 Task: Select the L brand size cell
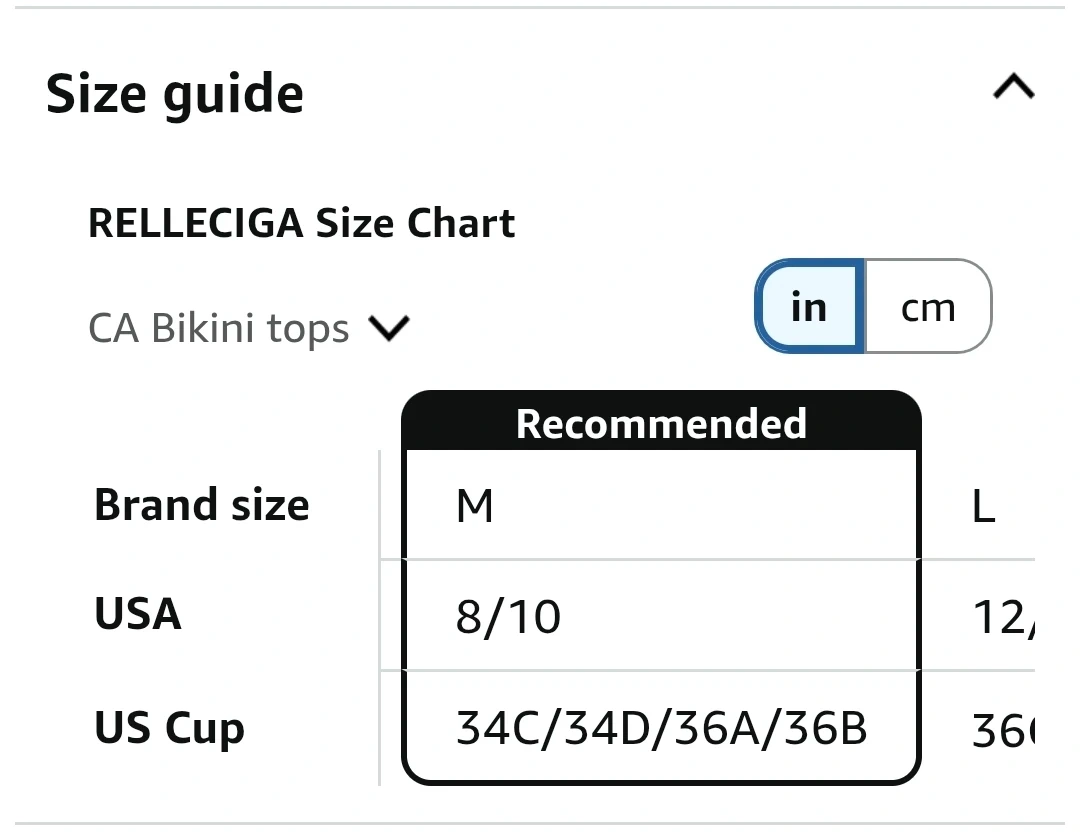tap(985, 508)
